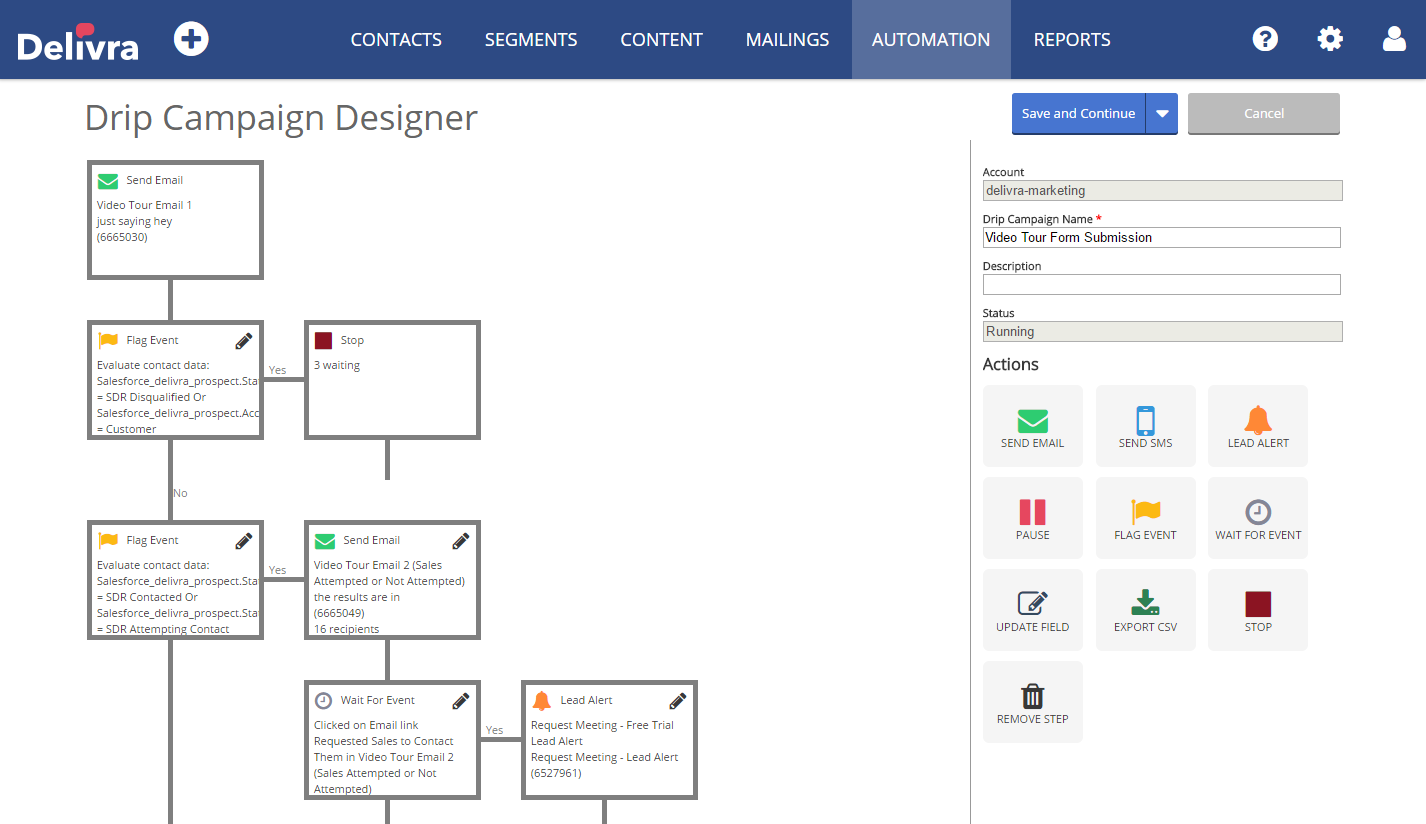1426x824 pixels.
Task: Select the Pause action
Action: click(x=1033, y=518)
